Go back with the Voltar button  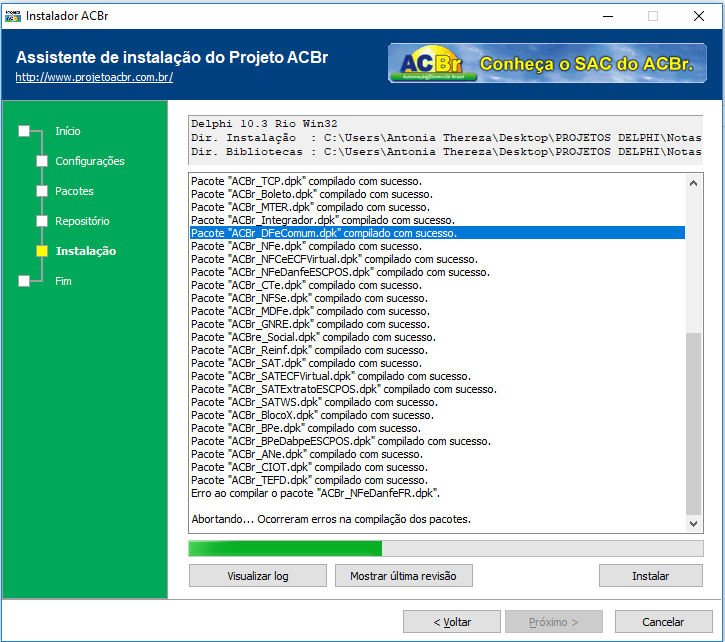click(x=452, y=622)
